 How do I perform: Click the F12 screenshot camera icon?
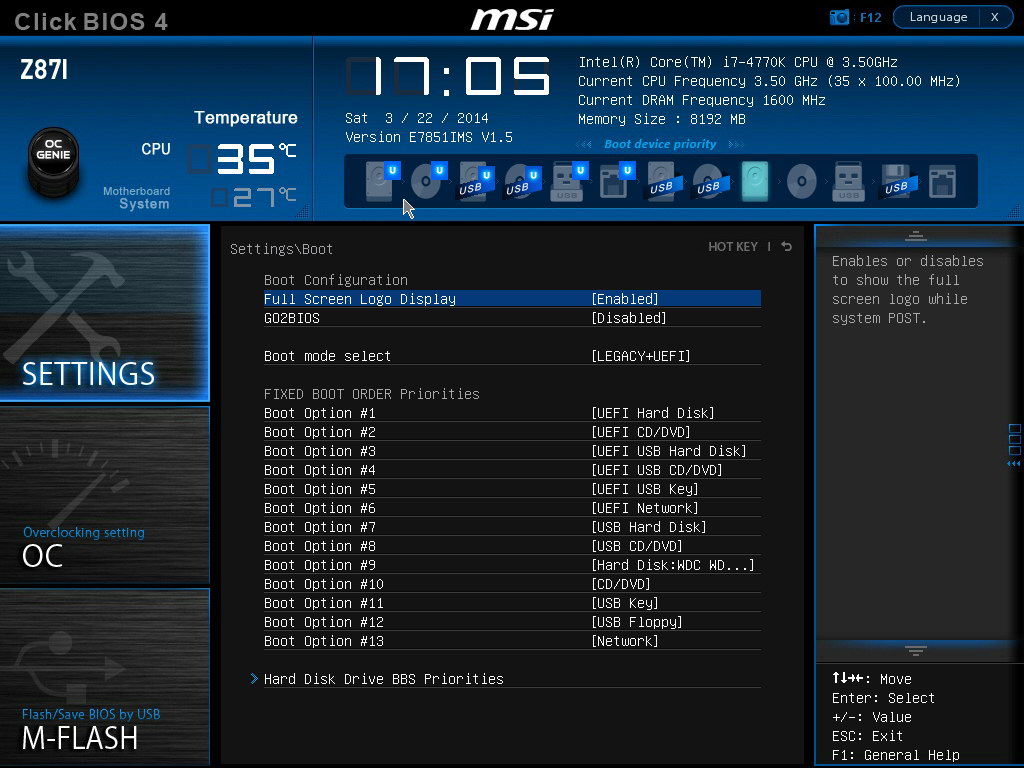pyautogui.click(x=839, y=17)
